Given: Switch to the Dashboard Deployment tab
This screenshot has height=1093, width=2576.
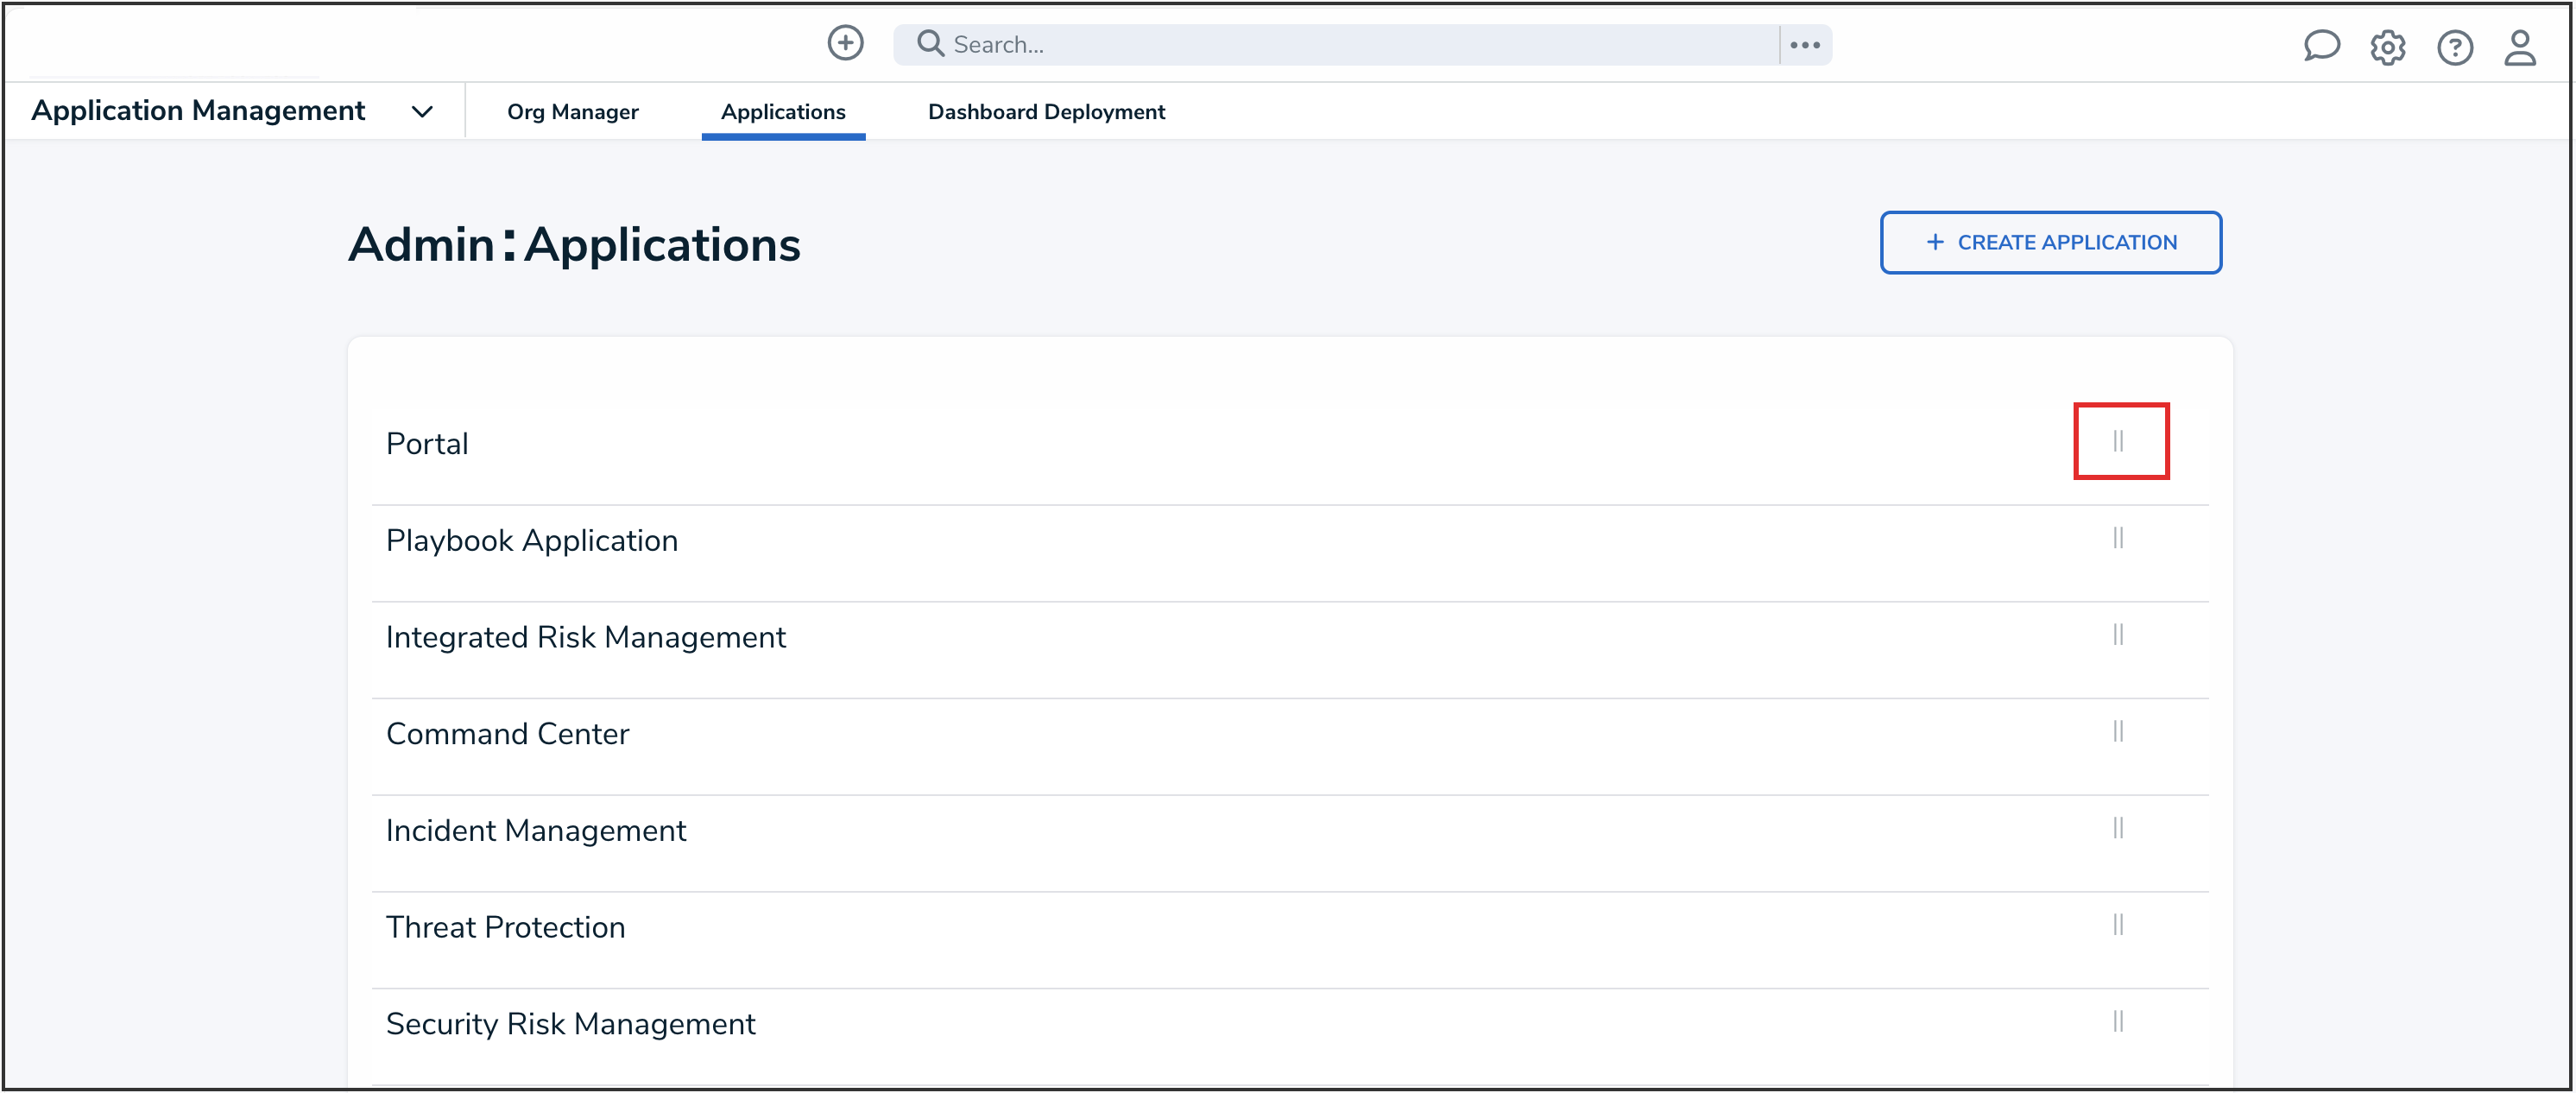Looking at the screenshot, I should click(1046, 112).
